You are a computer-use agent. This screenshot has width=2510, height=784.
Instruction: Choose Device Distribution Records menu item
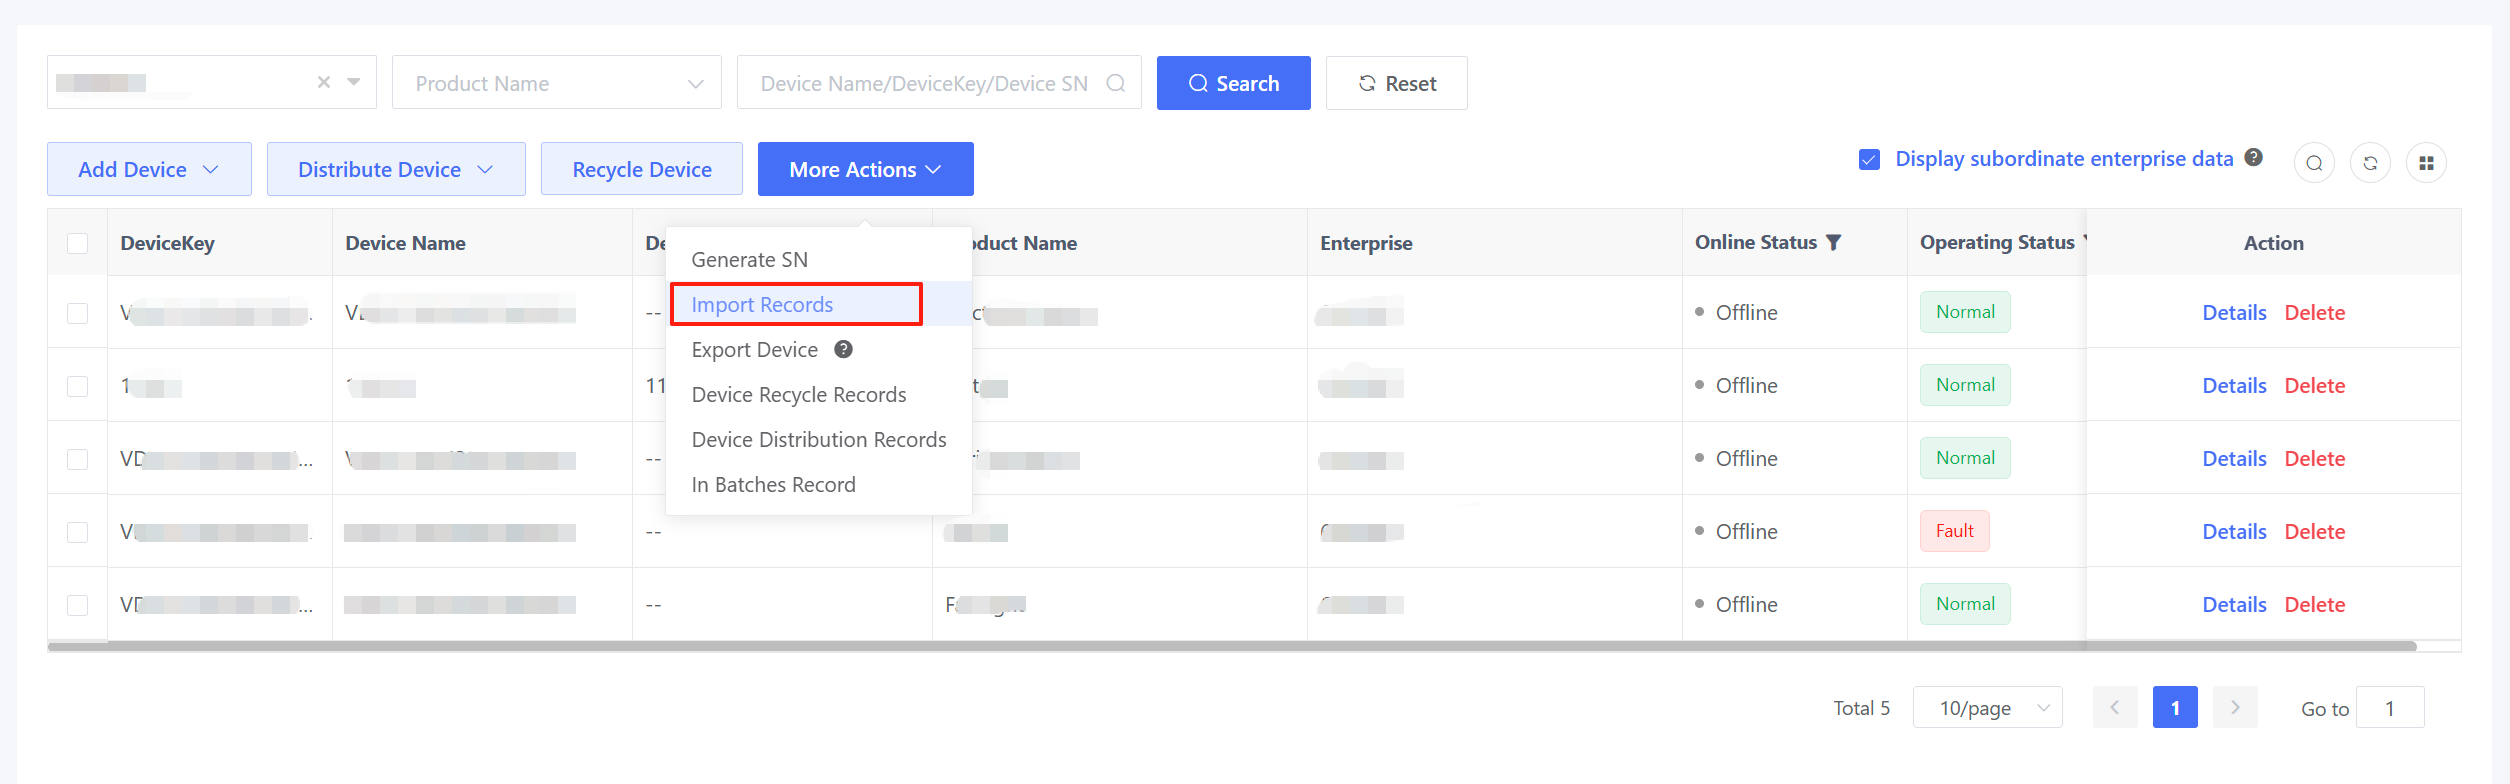click(818, 439)
